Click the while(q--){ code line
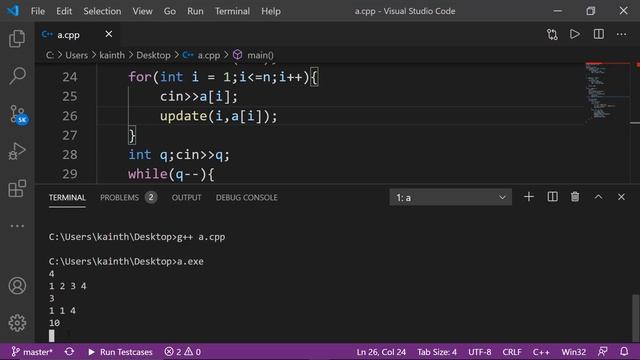The image size is (640, 360). (x=171, y=174)
